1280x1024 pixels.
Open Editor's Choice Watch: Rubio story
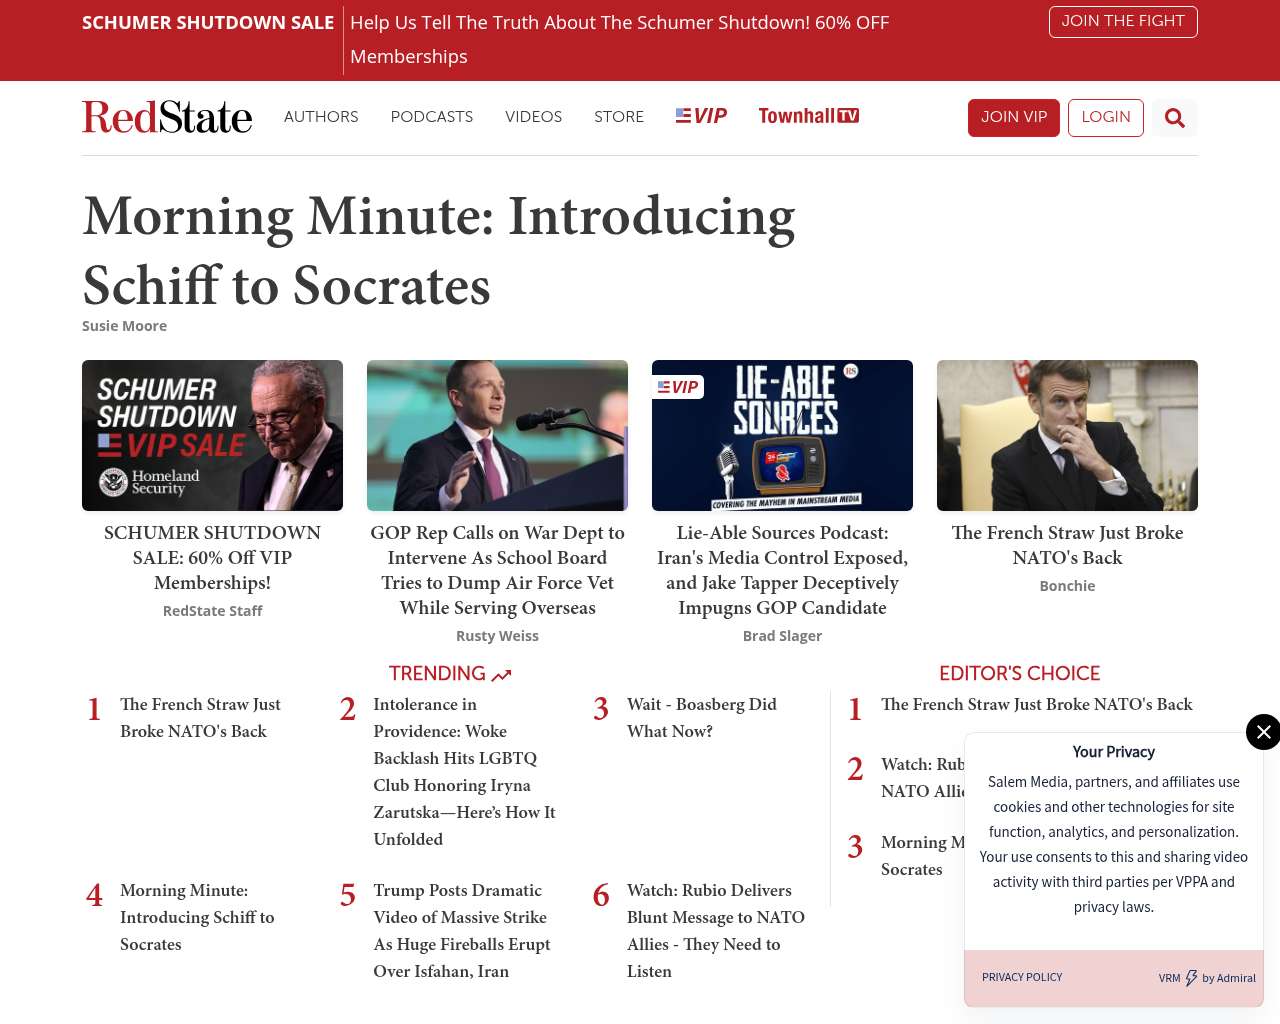coord(922,778)
